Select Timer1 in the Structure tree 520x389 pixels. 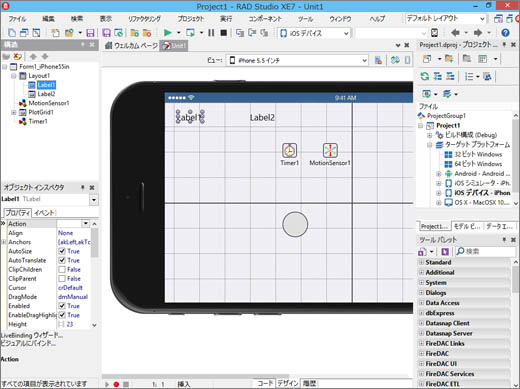38,121
